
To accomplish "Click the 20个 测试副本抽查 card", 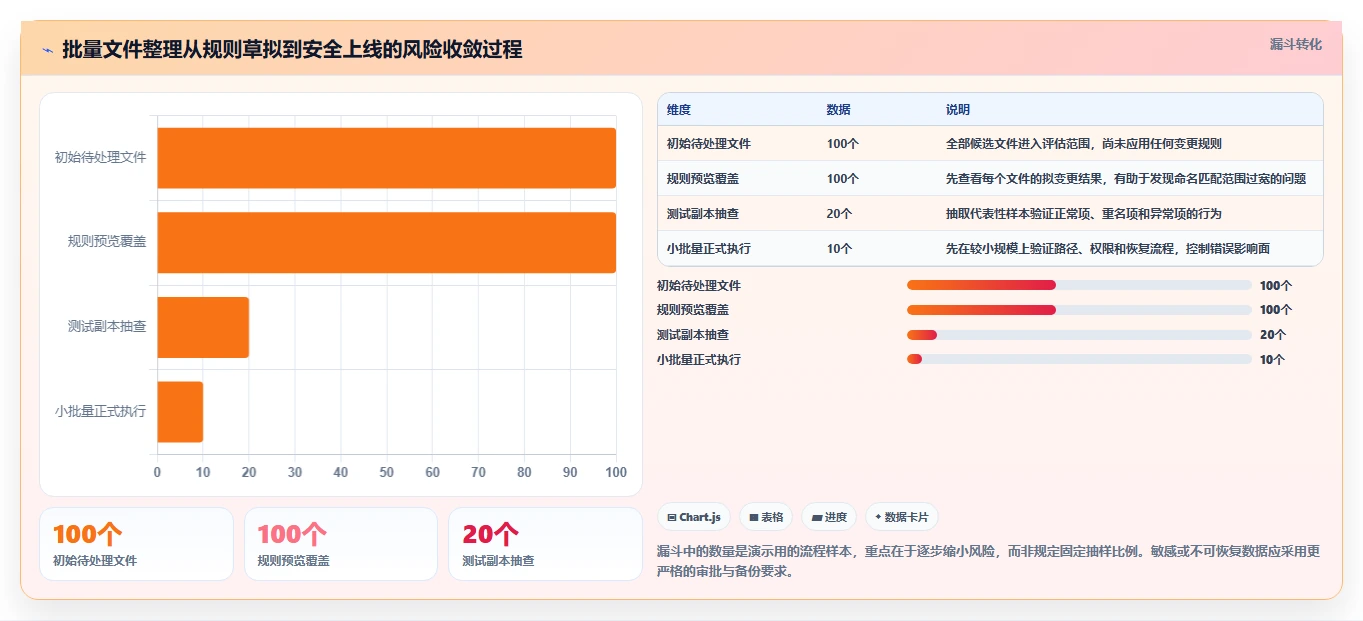I will point(545,544).
